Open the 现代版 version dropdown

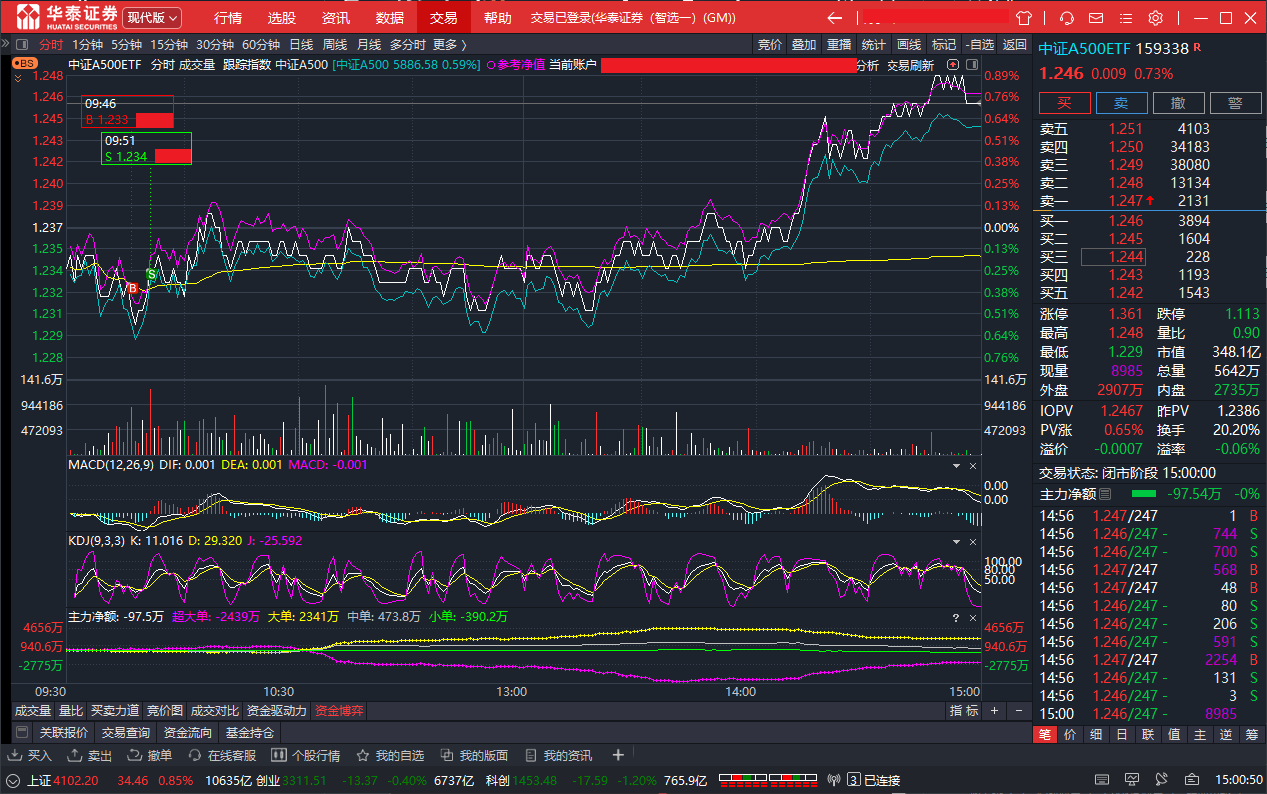point(152,18)
